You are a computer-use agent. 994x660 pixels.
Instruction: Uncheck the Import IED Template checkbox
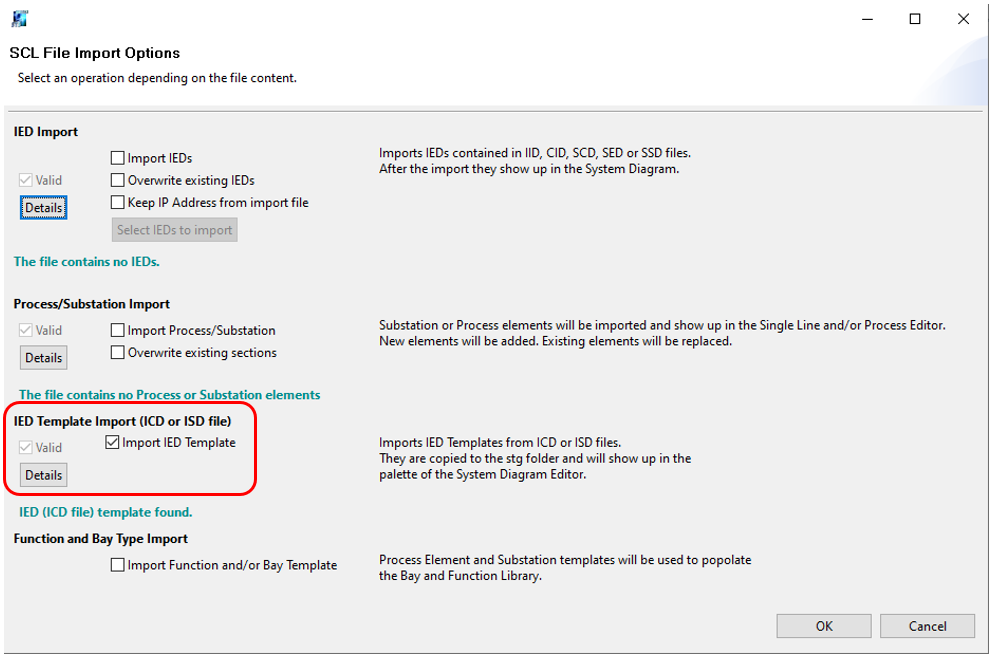pos(112,443)
